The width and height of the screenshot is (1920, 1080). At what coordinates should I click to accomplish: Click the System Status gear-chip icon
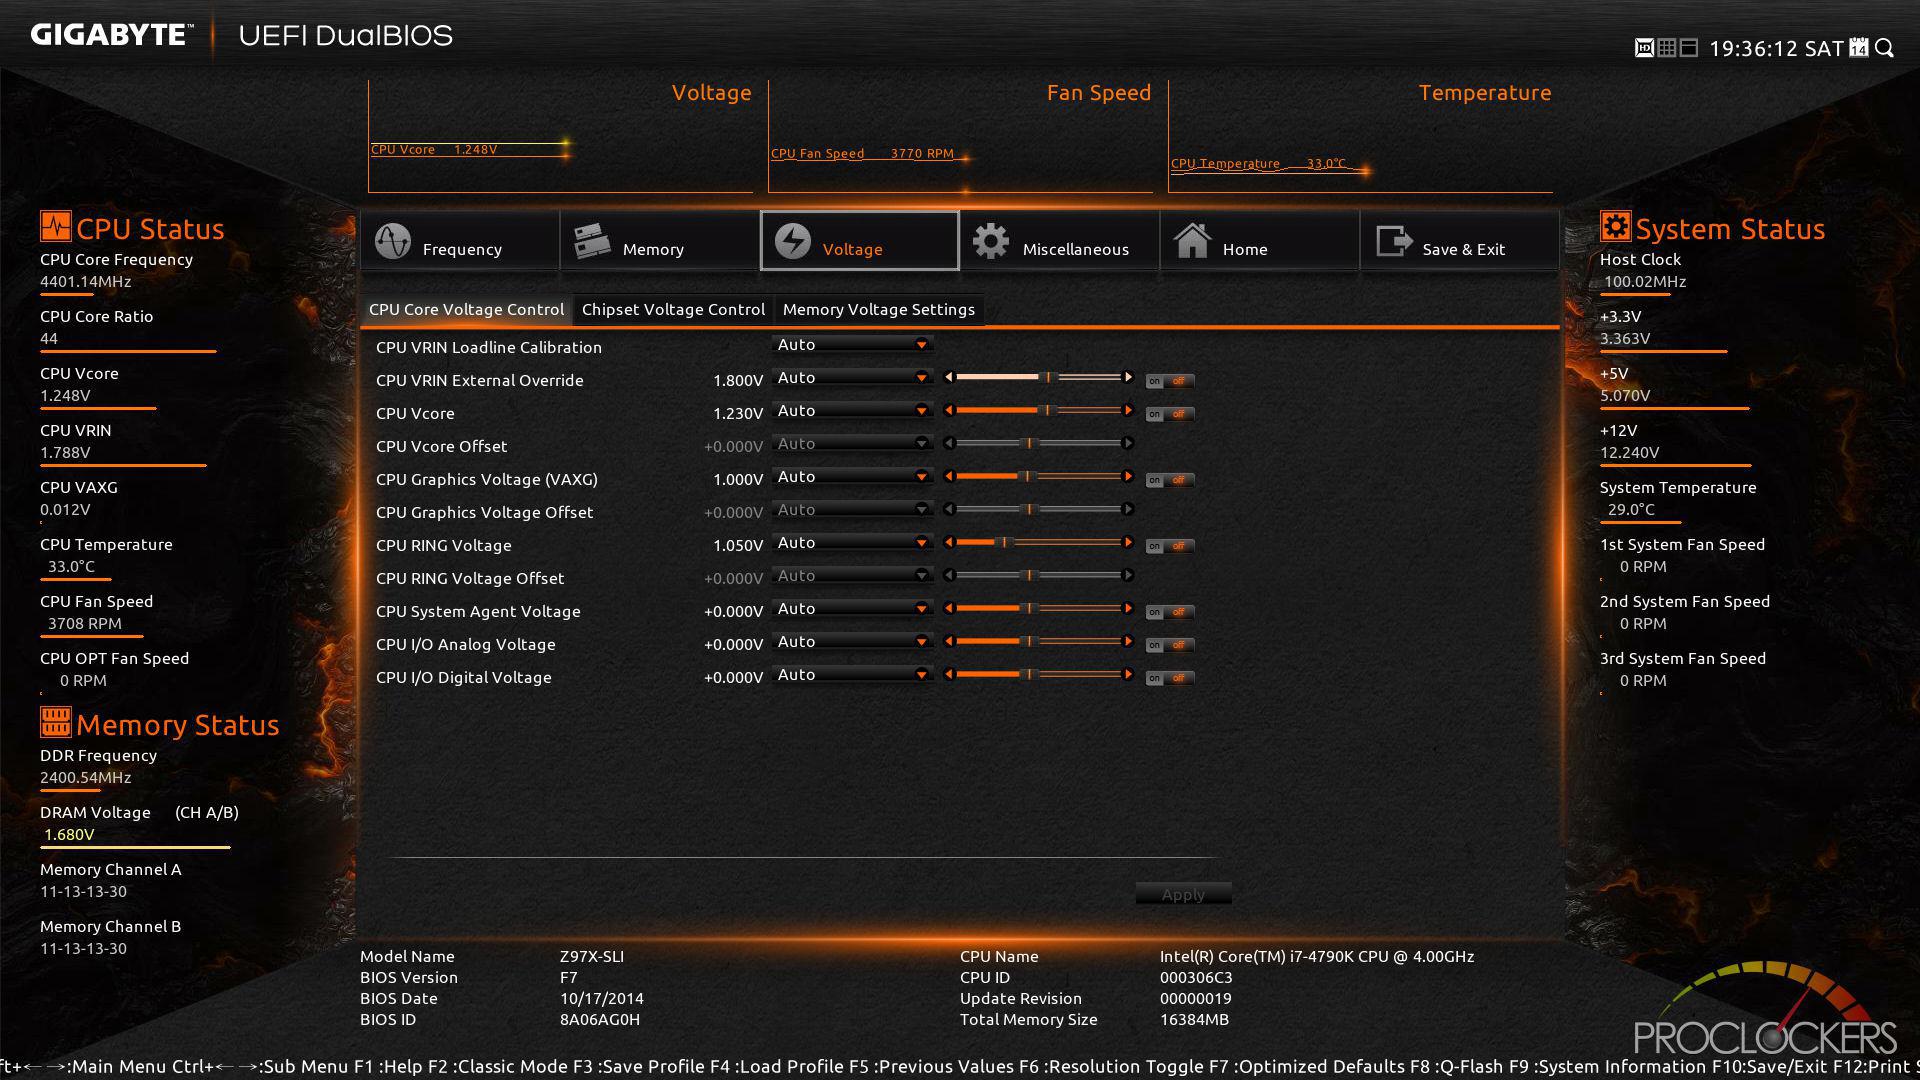point(1615,226)
